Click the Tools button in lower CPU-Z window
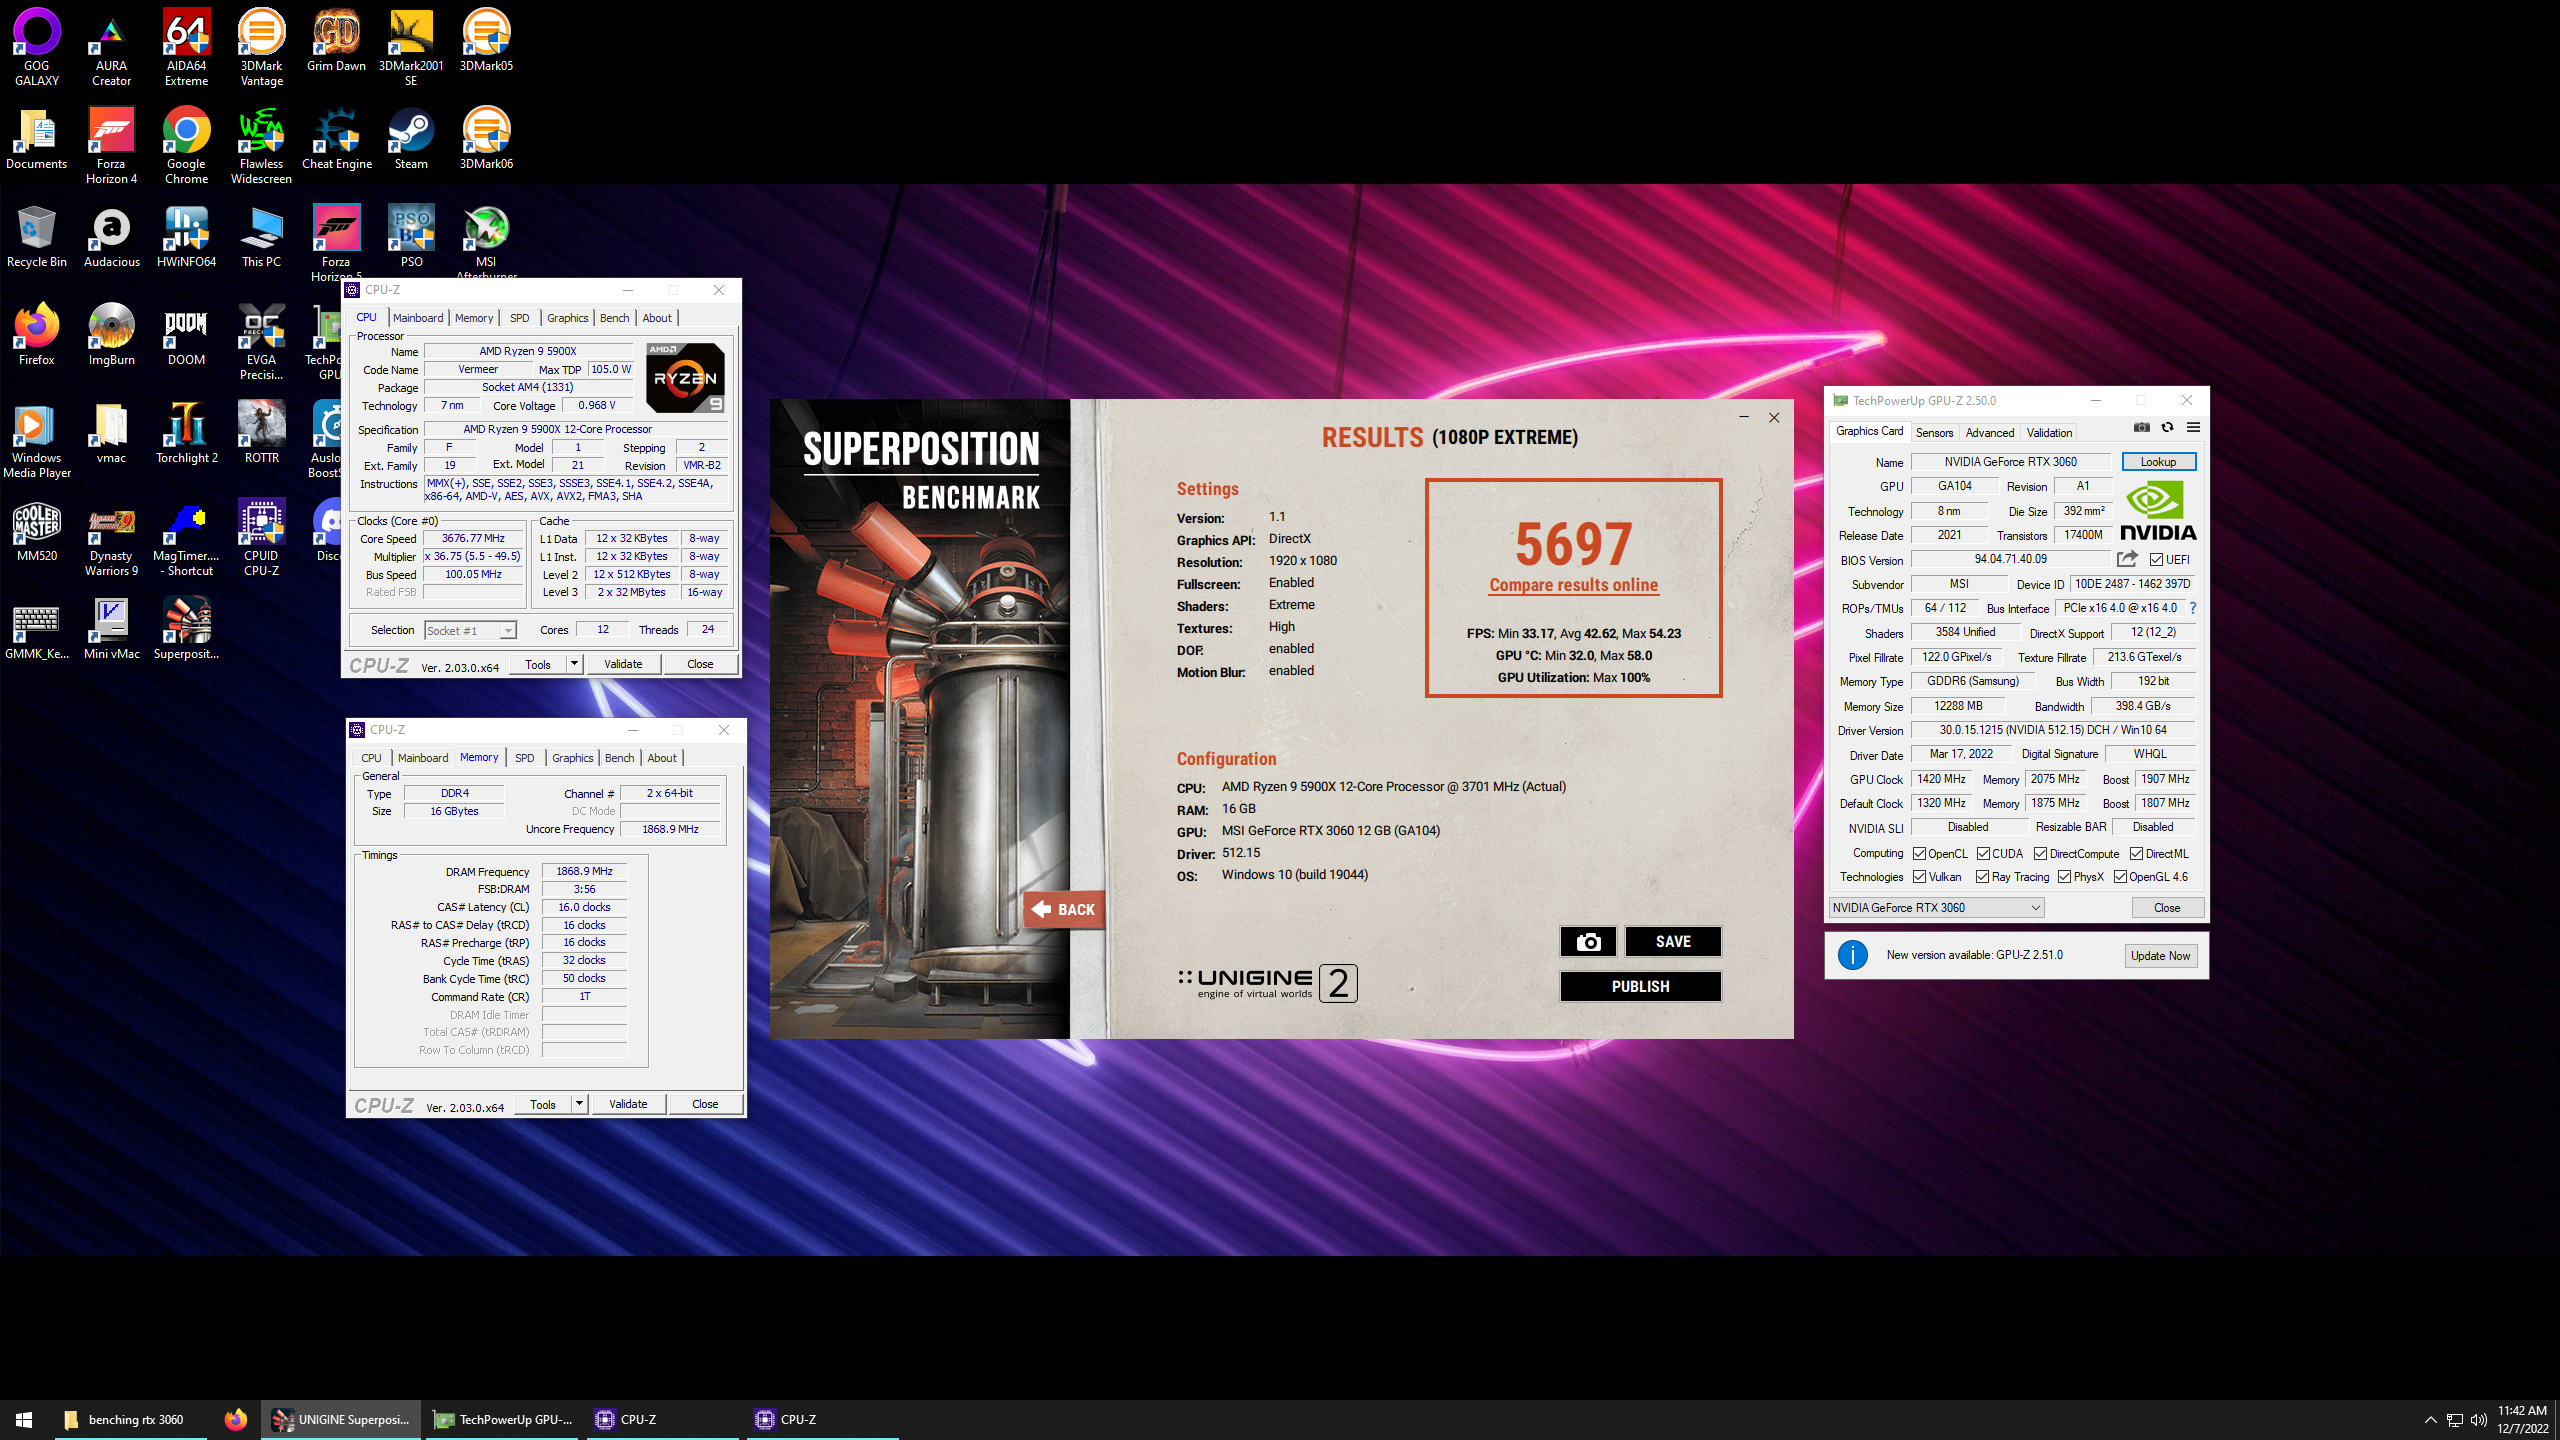The height and width of the screenshot is (1440, 2560). 543,1104
